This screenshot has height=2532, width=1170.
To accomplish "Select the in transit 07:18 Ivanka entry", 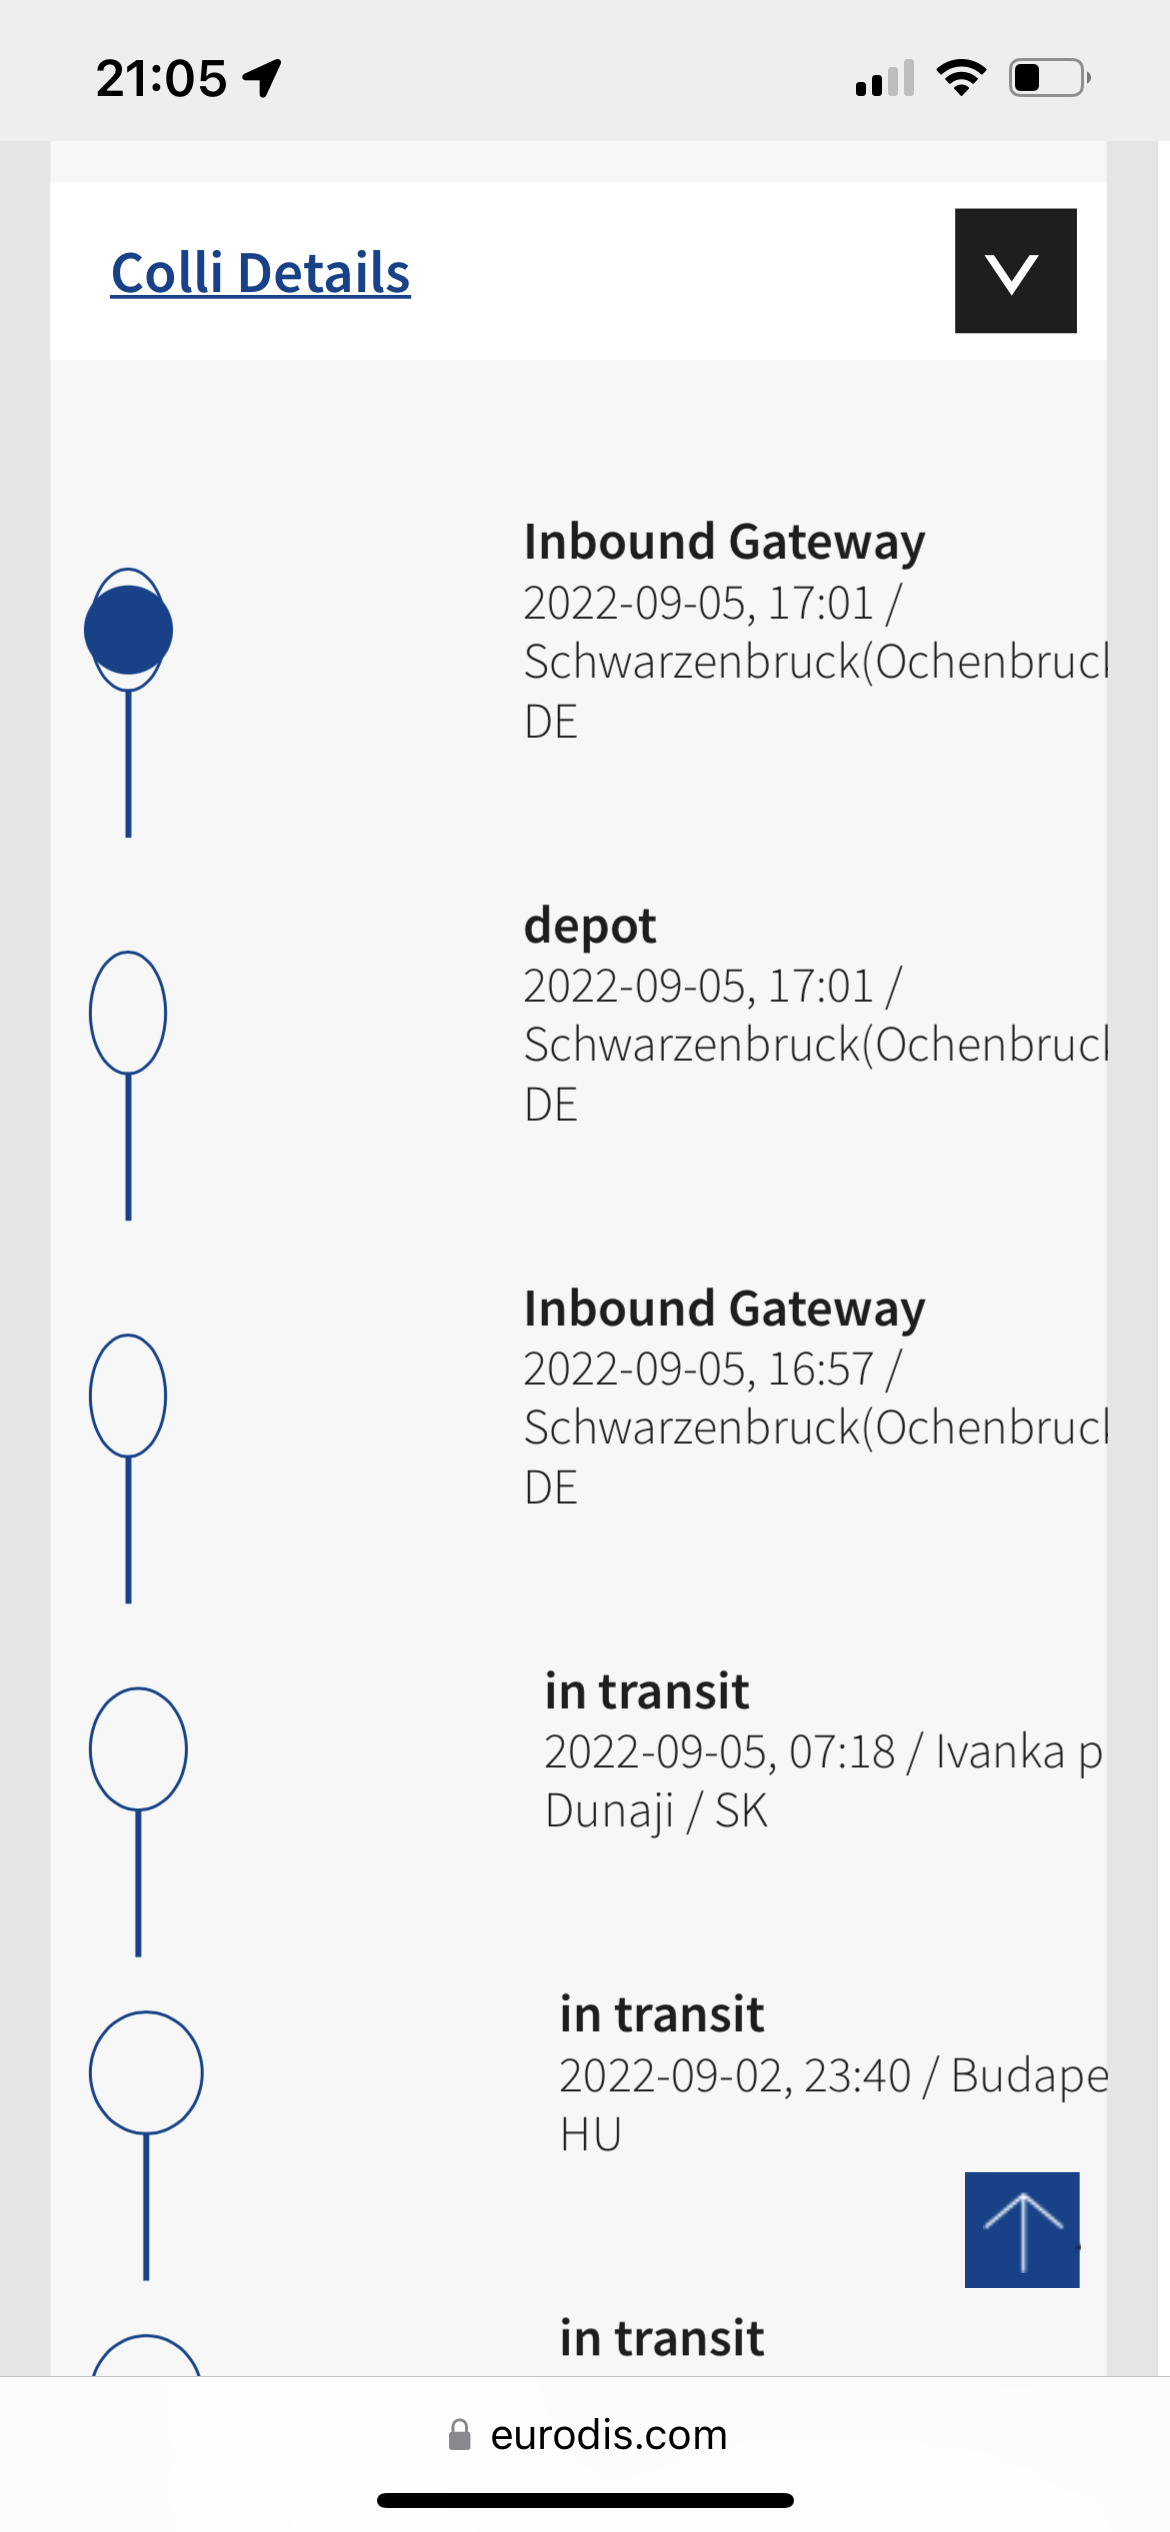I will coord(824,1750).
